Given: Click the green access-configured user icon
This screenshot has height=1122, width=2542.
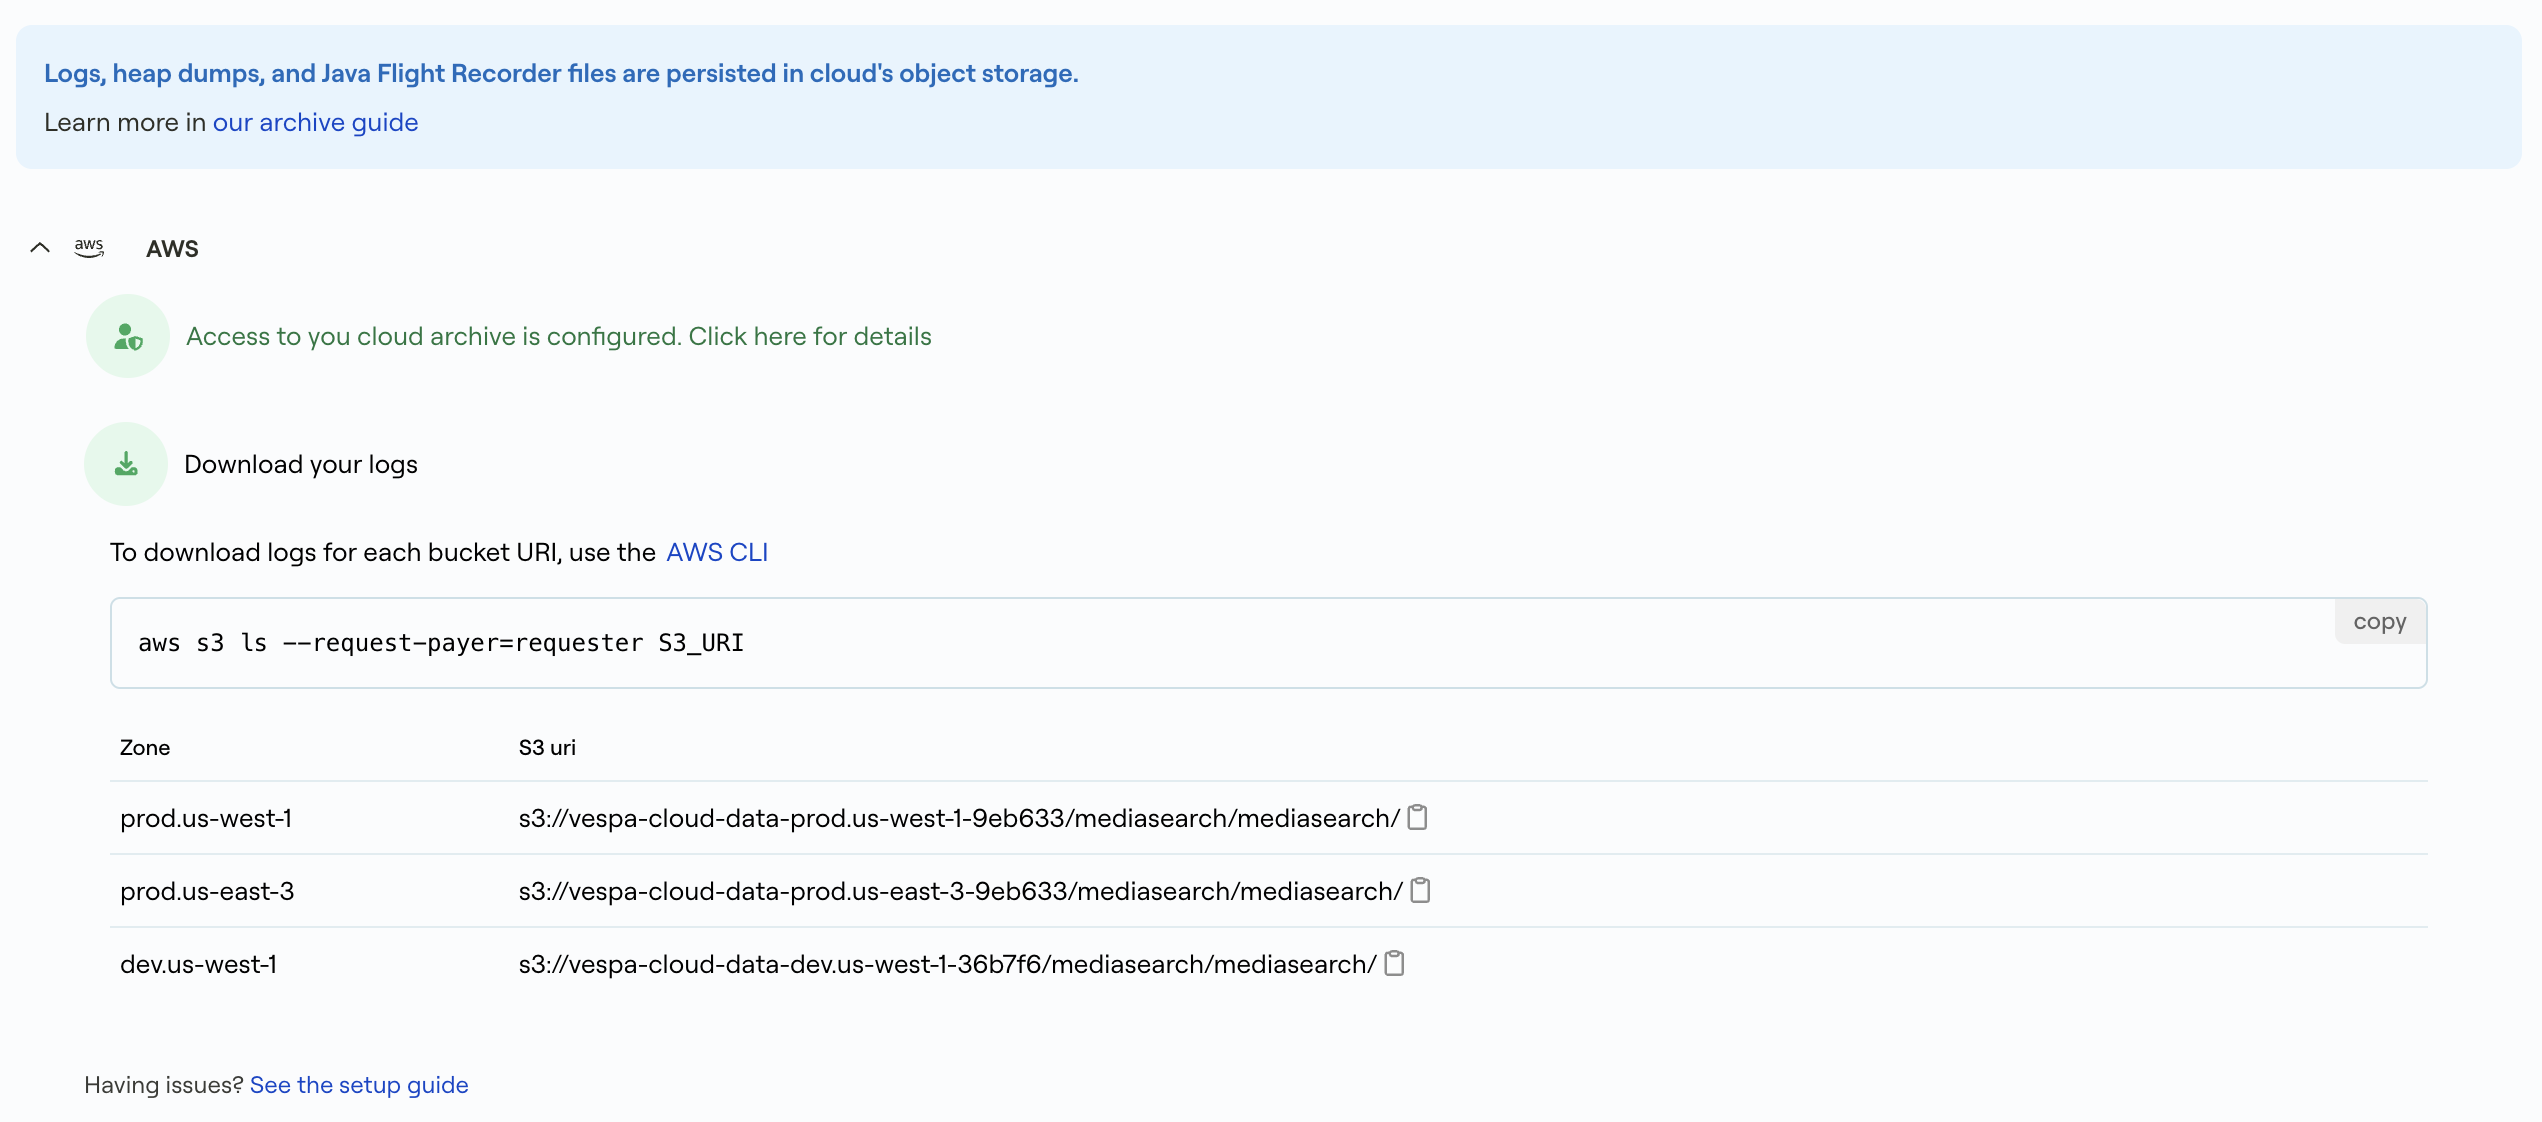Looking at the screenshot, I should click(126, 336).
